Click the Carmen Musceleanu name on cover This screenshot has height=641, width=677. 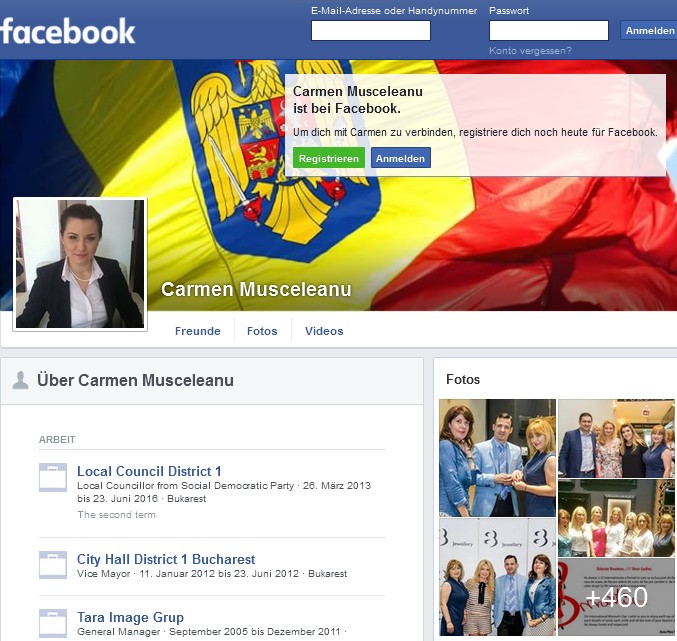point(256,289)
